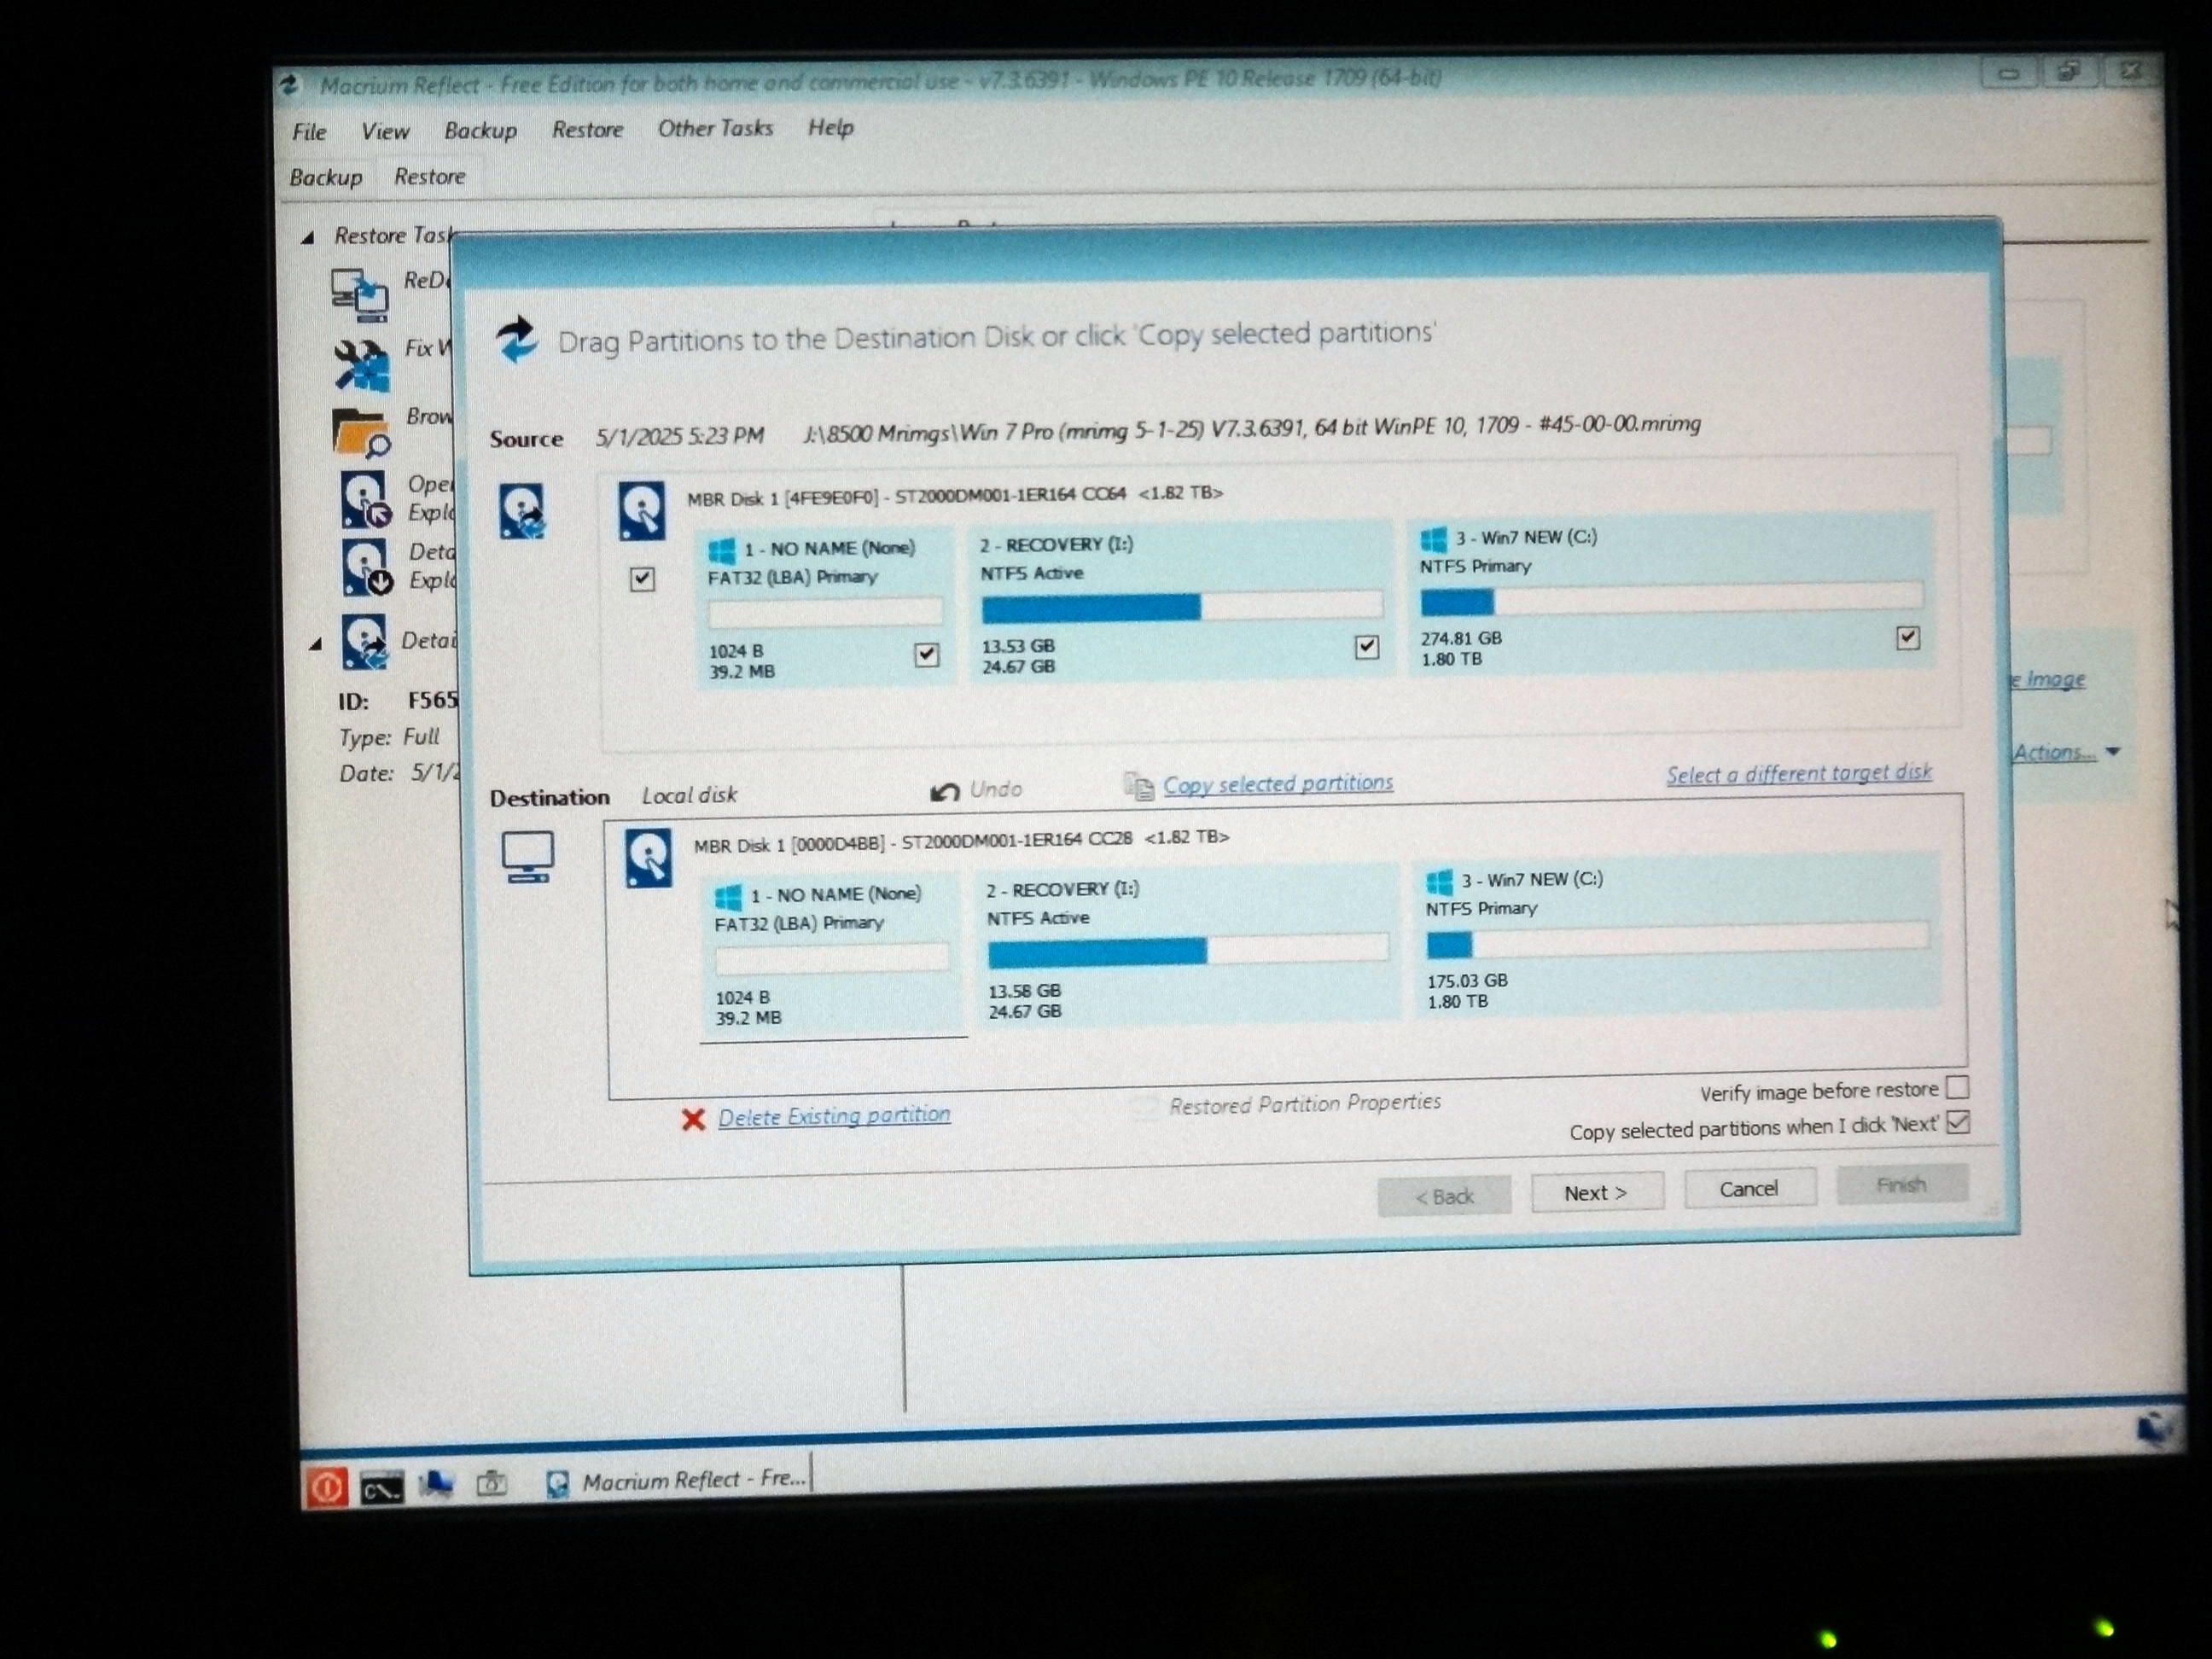
Task: Click the network settings taskbar icon
Action: point(436,1485)
